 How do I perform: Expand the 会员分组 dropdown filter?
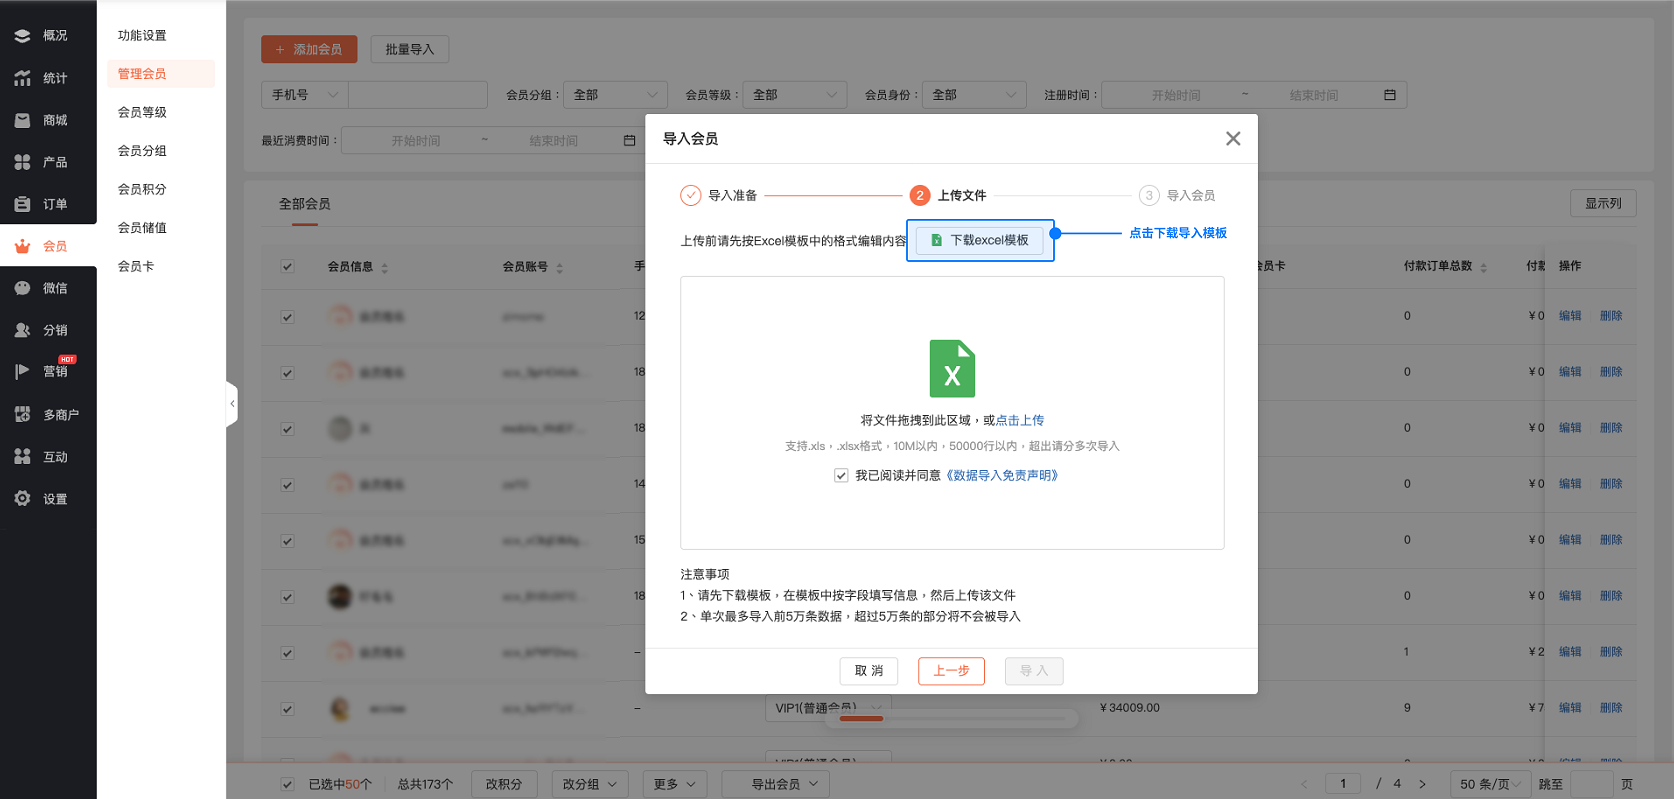pos(615,95)
